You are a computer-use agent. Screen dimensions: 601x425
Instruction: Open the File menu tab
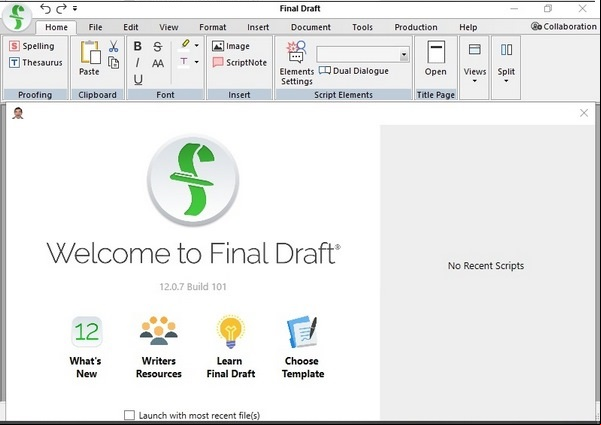coord(95,27)
